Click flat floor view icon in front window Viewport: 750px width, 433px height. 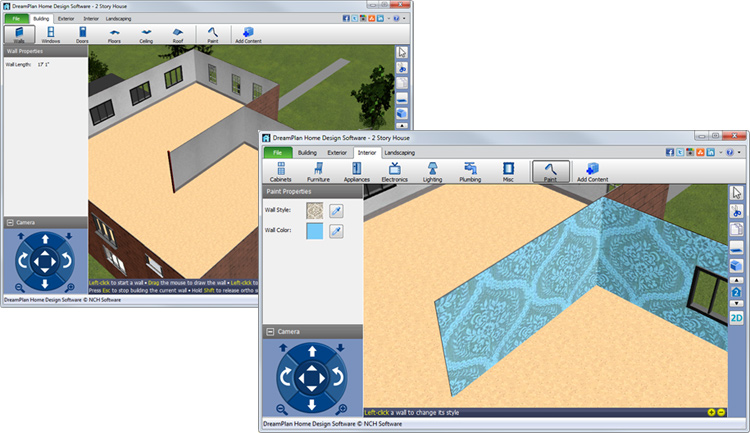pos(737,247)
